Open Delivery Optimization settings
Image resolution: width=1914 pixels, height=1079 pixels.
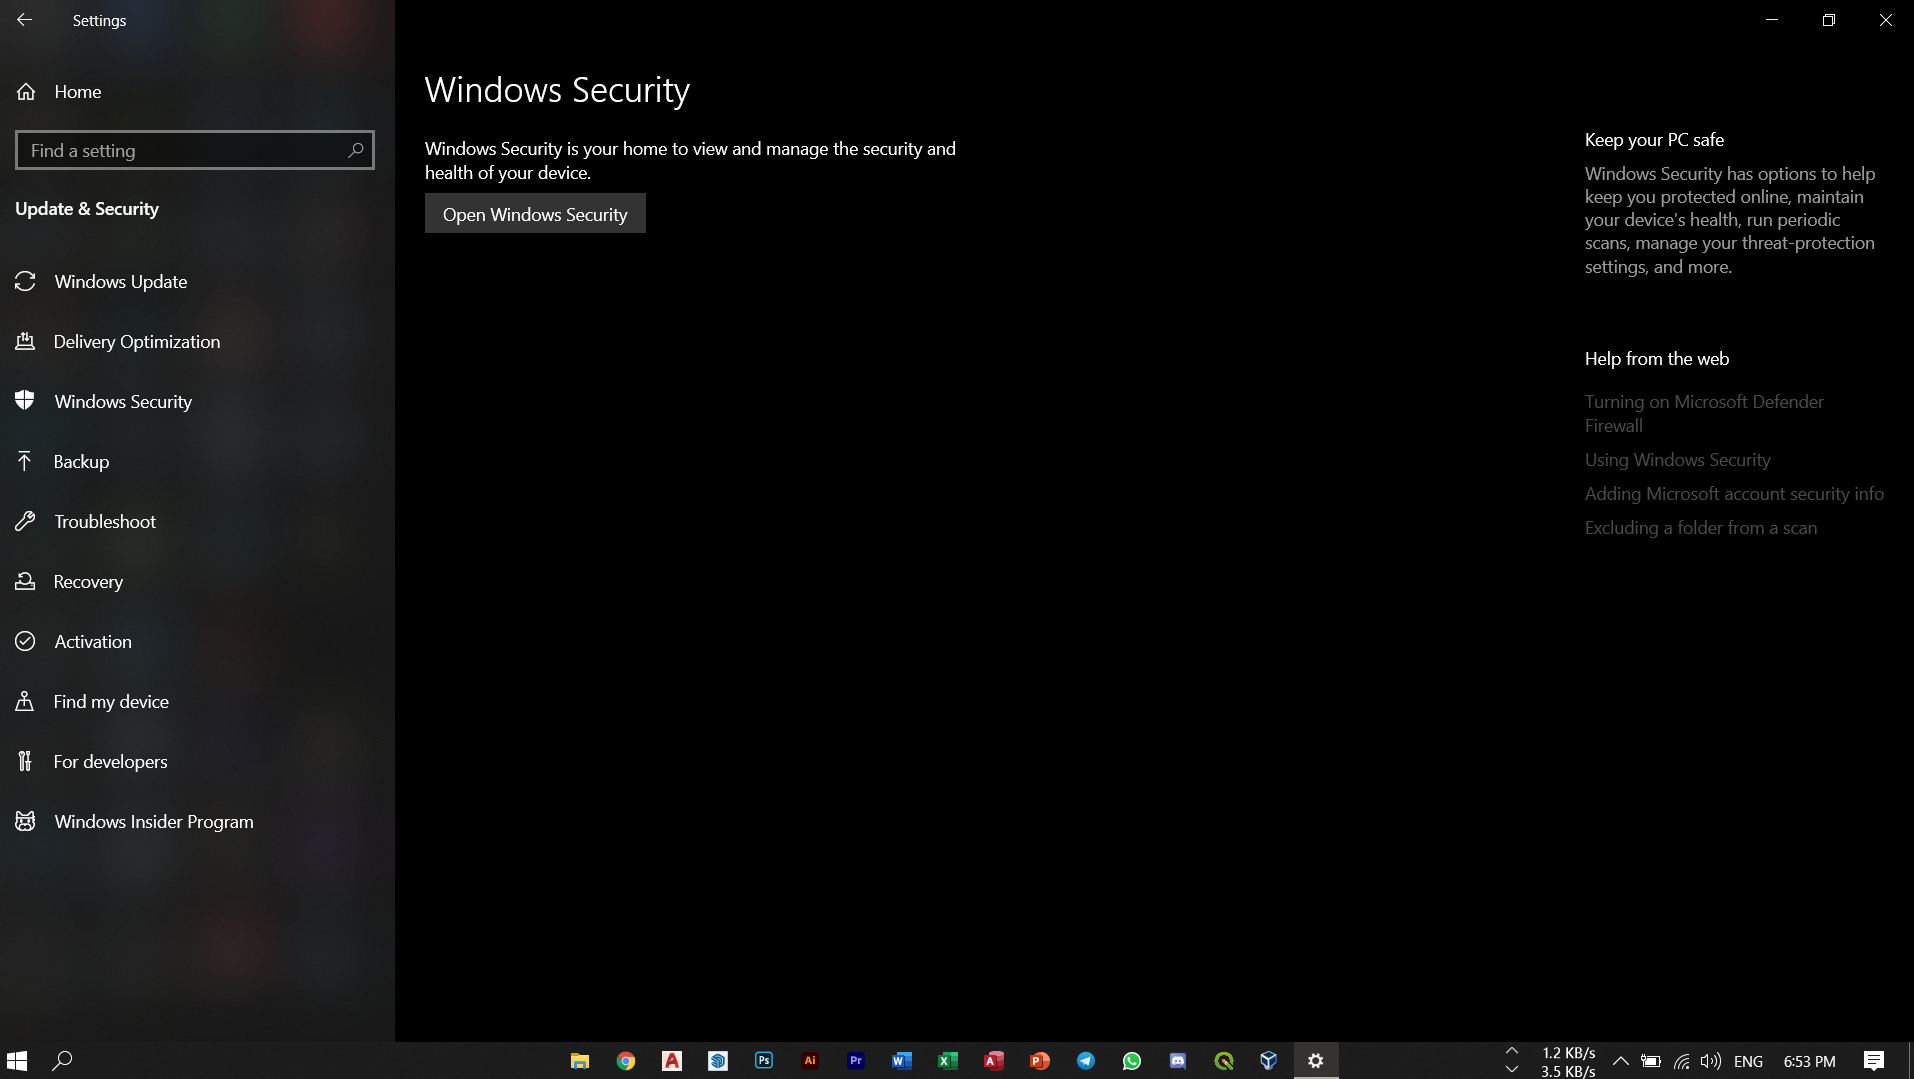[136, 341]
